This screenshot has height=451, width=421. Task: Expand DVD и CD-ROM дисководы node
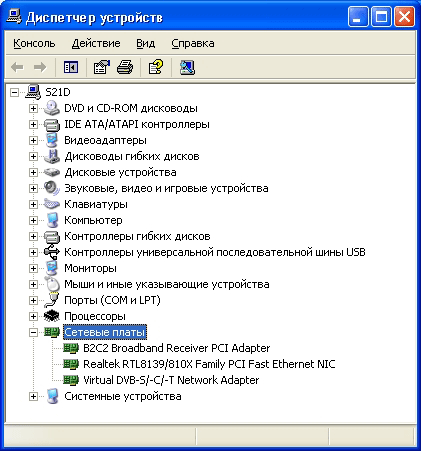coord(33,108)
